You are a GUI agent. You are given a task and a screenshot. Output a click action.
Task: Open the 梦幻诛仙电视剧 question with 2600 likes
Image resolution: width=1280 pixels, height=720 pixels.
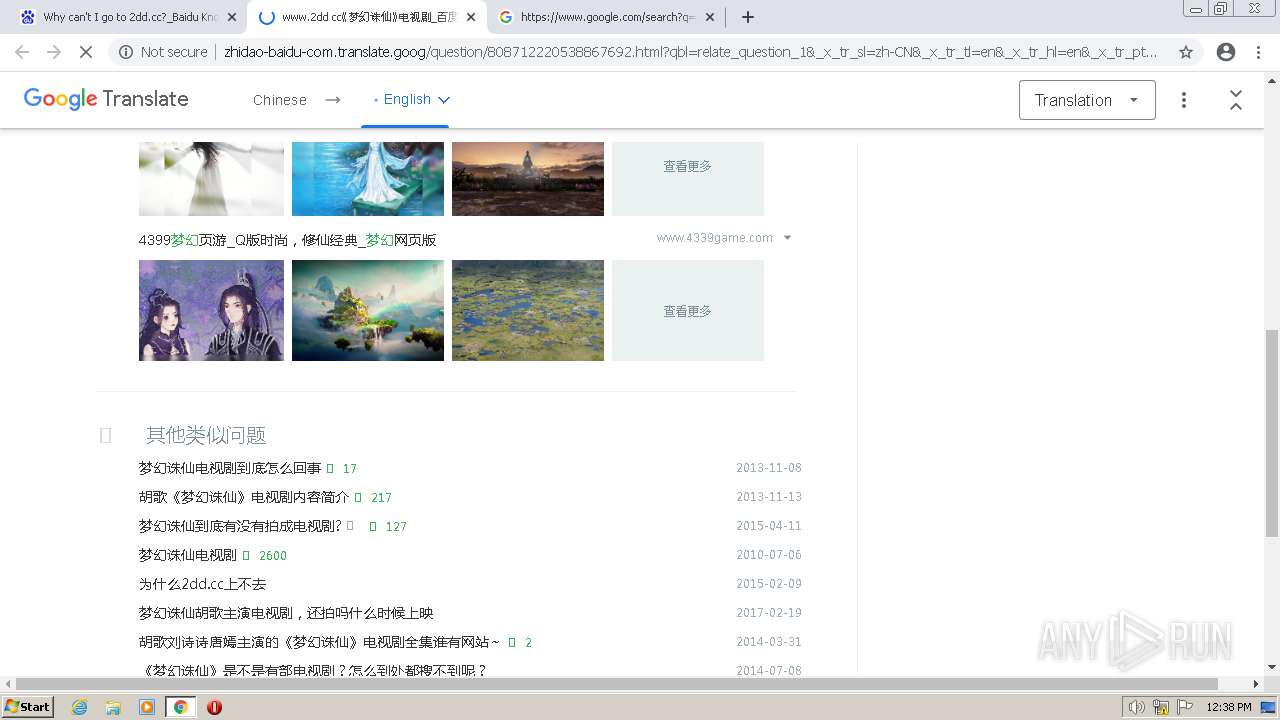pos(187,555)
